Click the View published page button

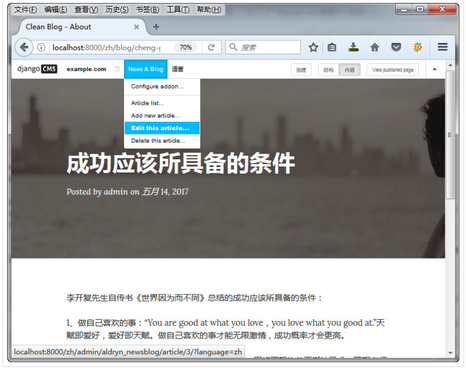[393, 70]
